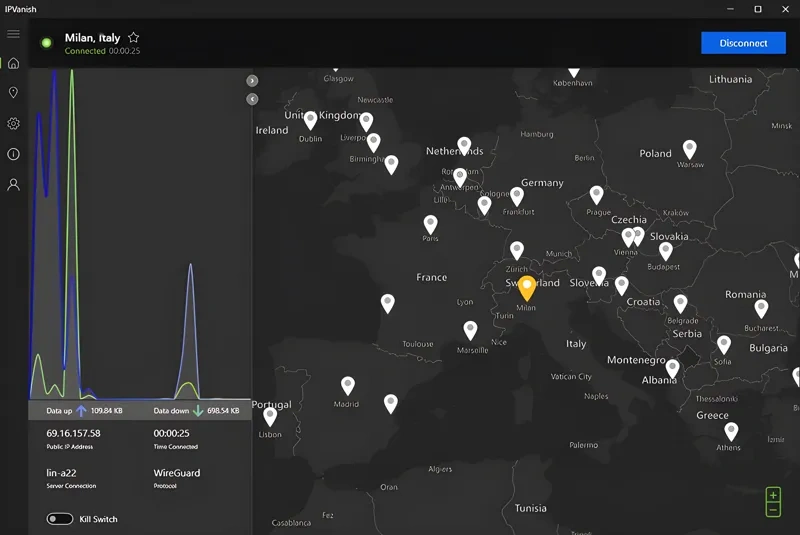Toggle the Kill Switch

click(60, 519)
